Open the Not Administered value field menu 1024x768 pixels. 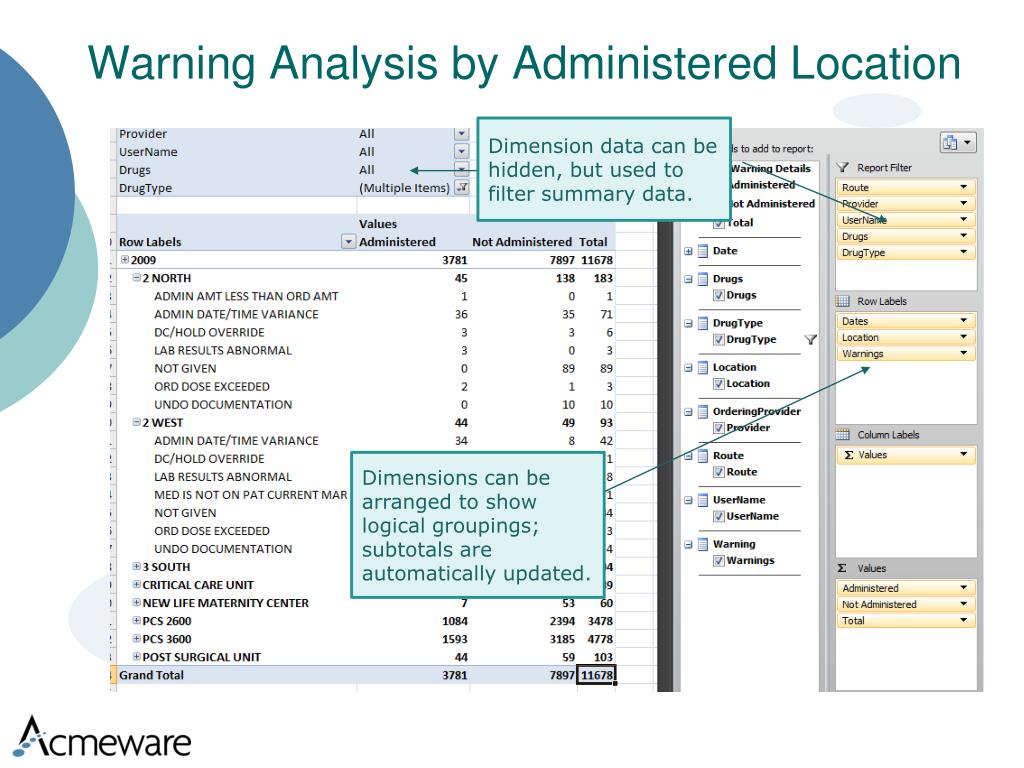coord(963,604)
